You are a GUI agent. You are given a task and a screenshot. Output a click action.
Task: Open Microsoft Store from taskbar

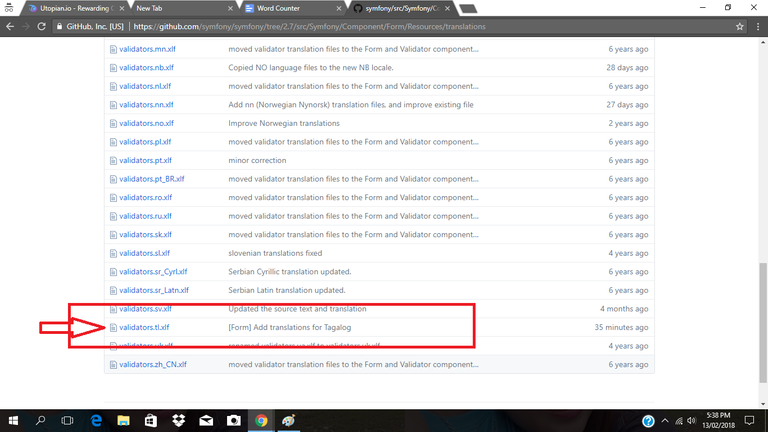tap(151, 421)
